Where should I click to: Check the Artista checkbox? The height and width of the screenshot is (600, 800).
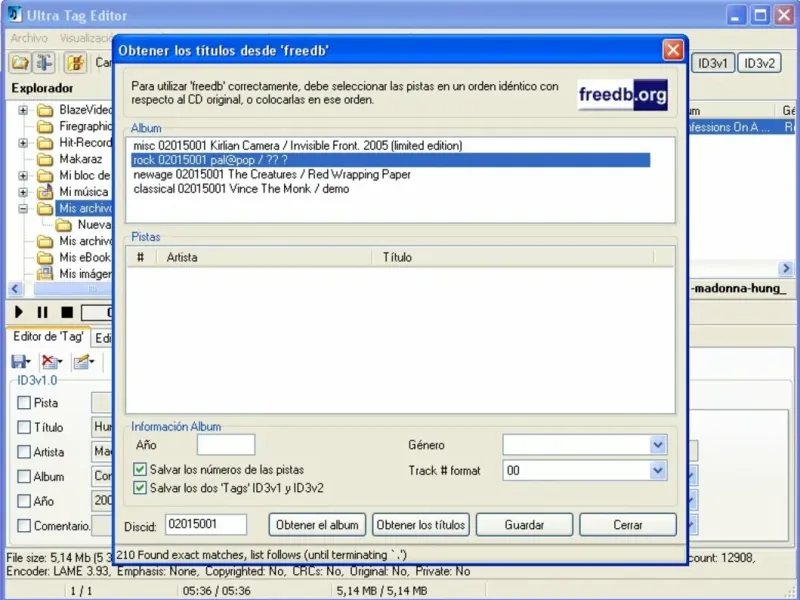pyautogui.click(x=23, y=452)
